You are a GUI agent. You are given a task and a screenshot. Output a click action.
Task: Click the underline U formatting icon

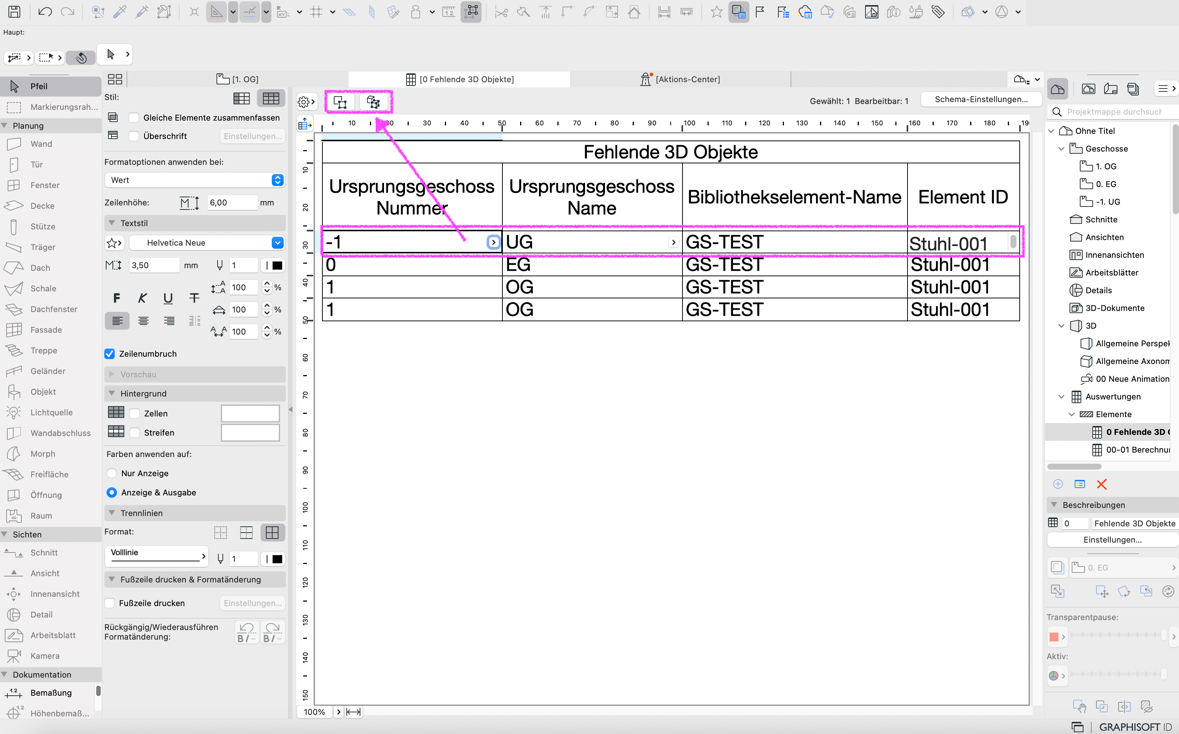(168, 298)
